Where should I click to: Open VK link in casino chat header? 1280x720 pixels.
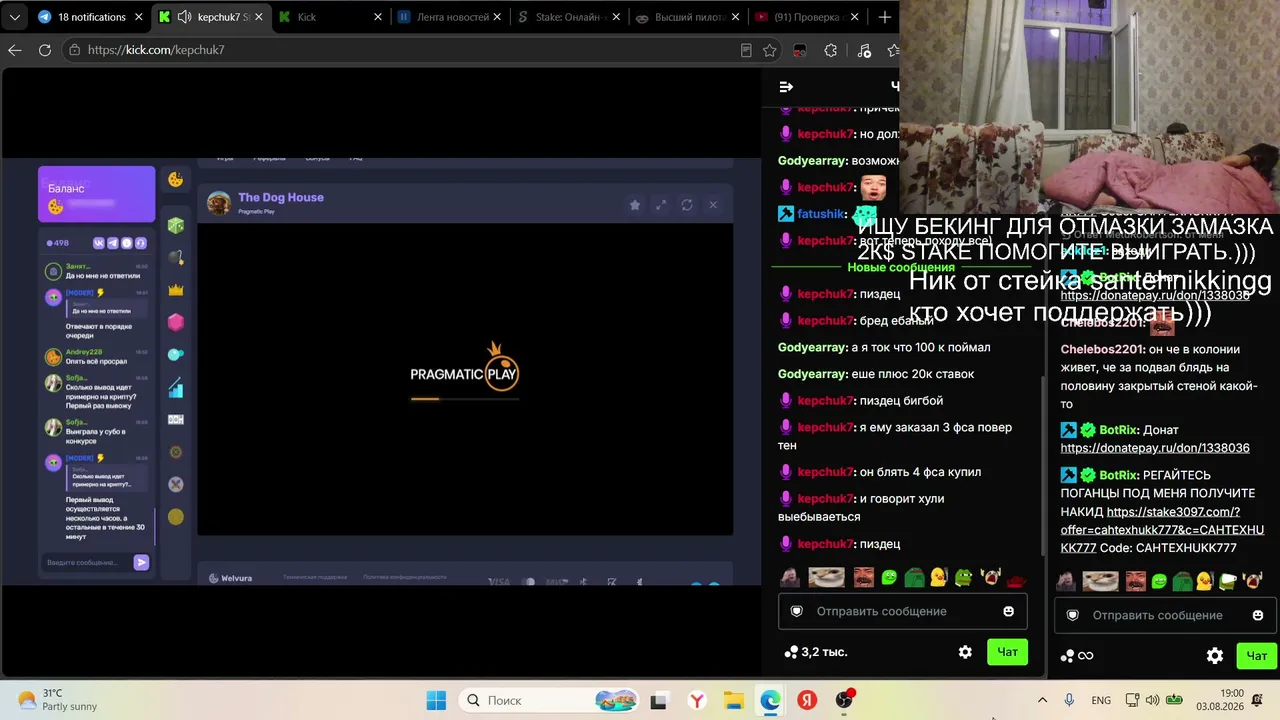[x=99, y=243]
